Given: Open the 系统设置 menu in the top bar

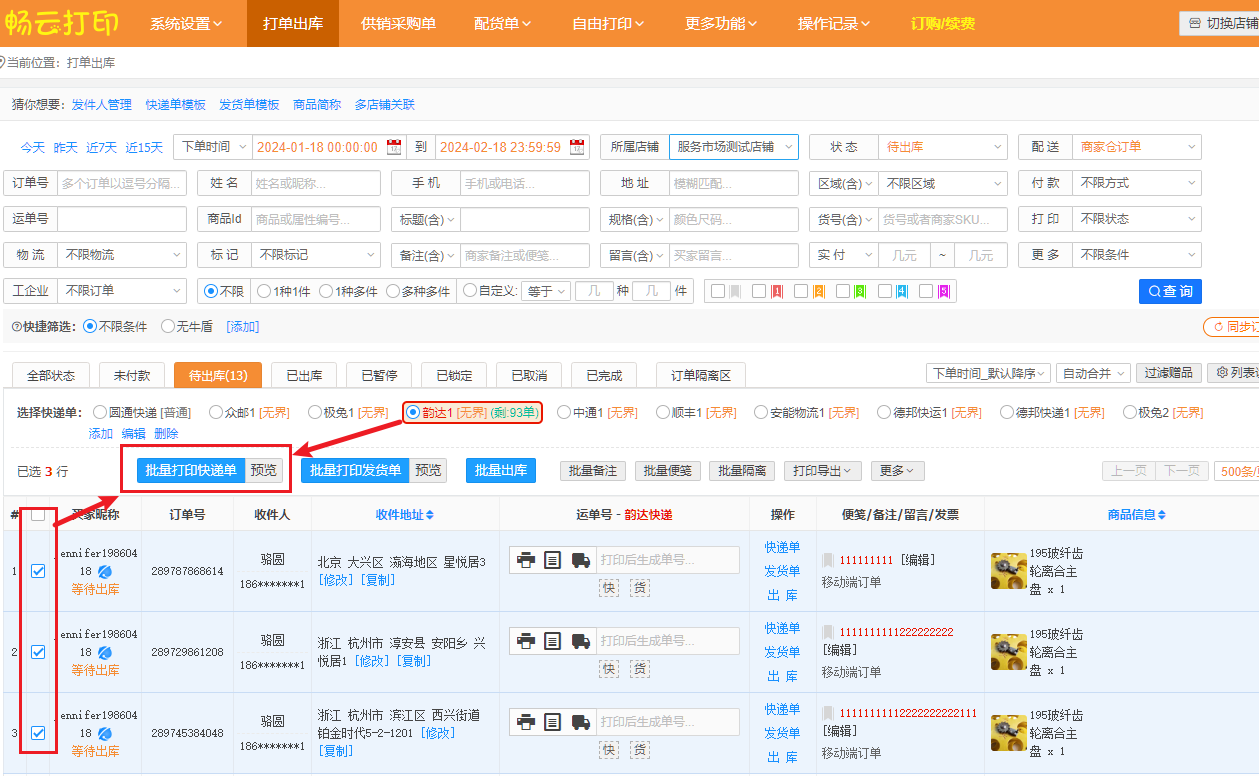Looking at the screenshot, I should [186, 23].
